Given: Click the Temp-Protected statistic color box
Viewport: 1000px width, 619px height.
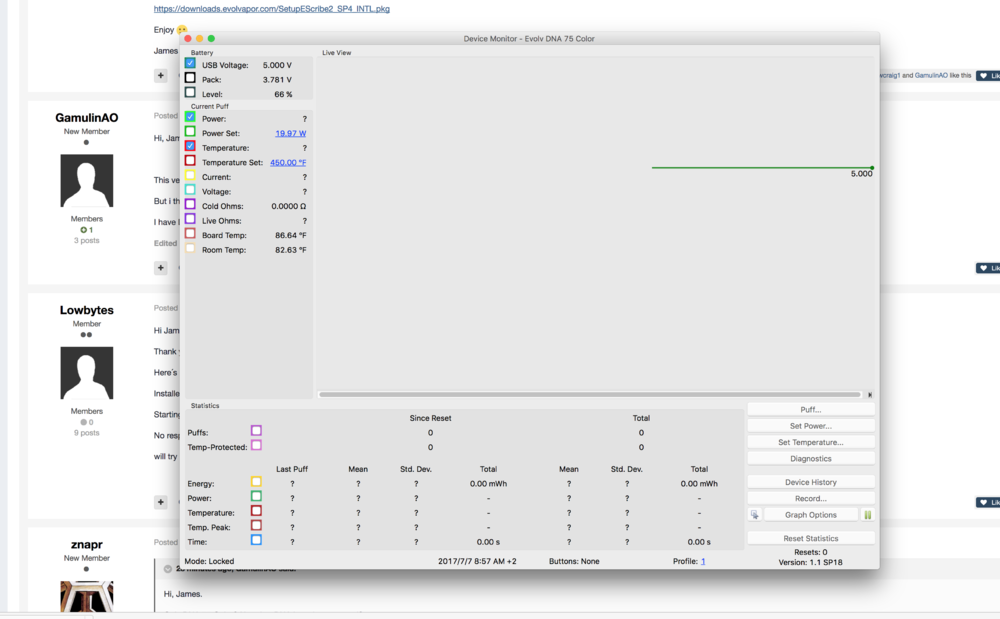Looking at the screenshot, I should tap(256, 446).
